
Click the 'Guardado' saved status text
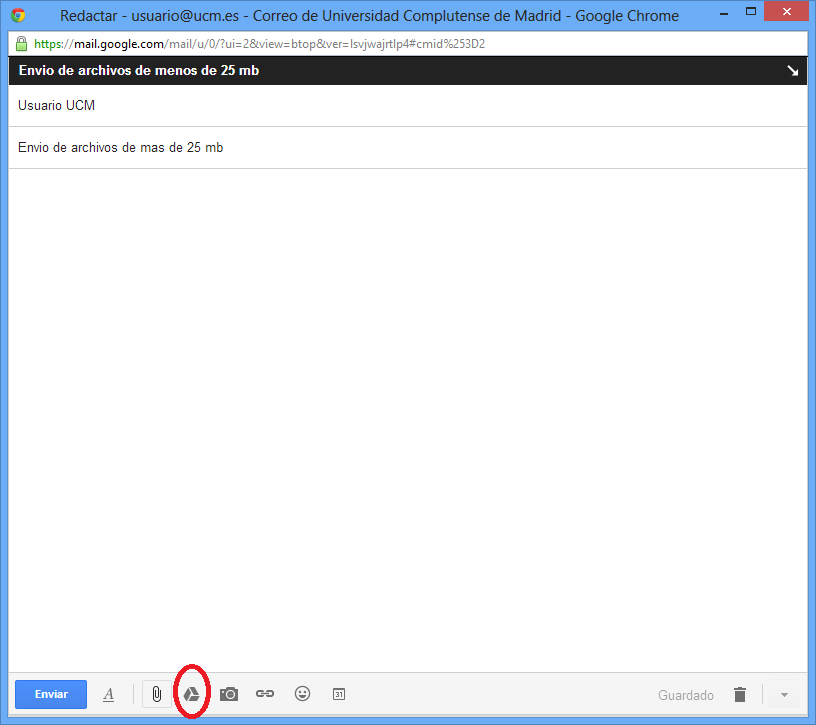tap(685, 695)
